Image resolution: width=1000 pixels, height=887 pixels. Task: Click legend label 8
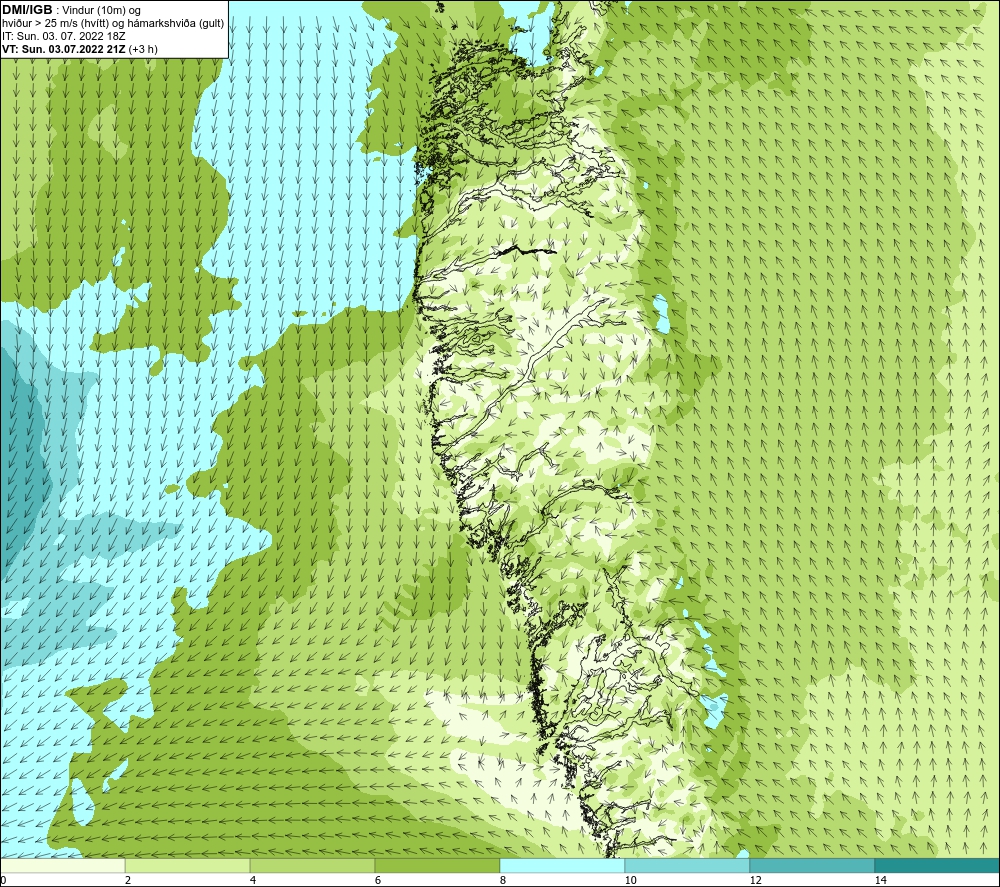coord(503,880)
